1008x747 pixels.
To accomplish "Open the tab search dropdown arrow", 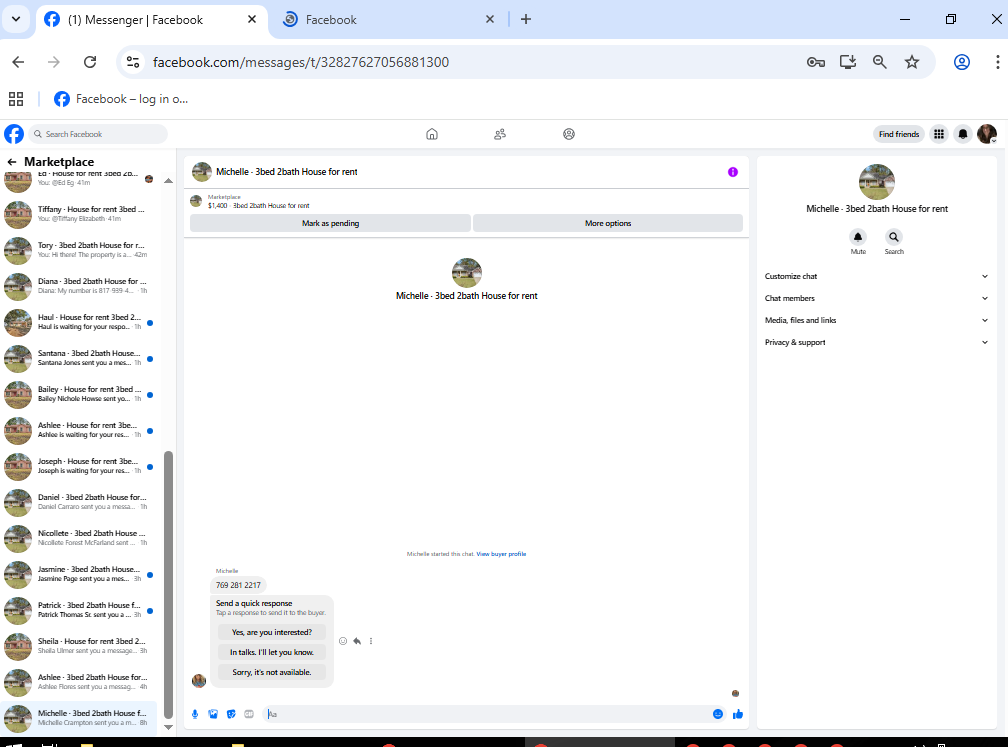I will 16,19.
